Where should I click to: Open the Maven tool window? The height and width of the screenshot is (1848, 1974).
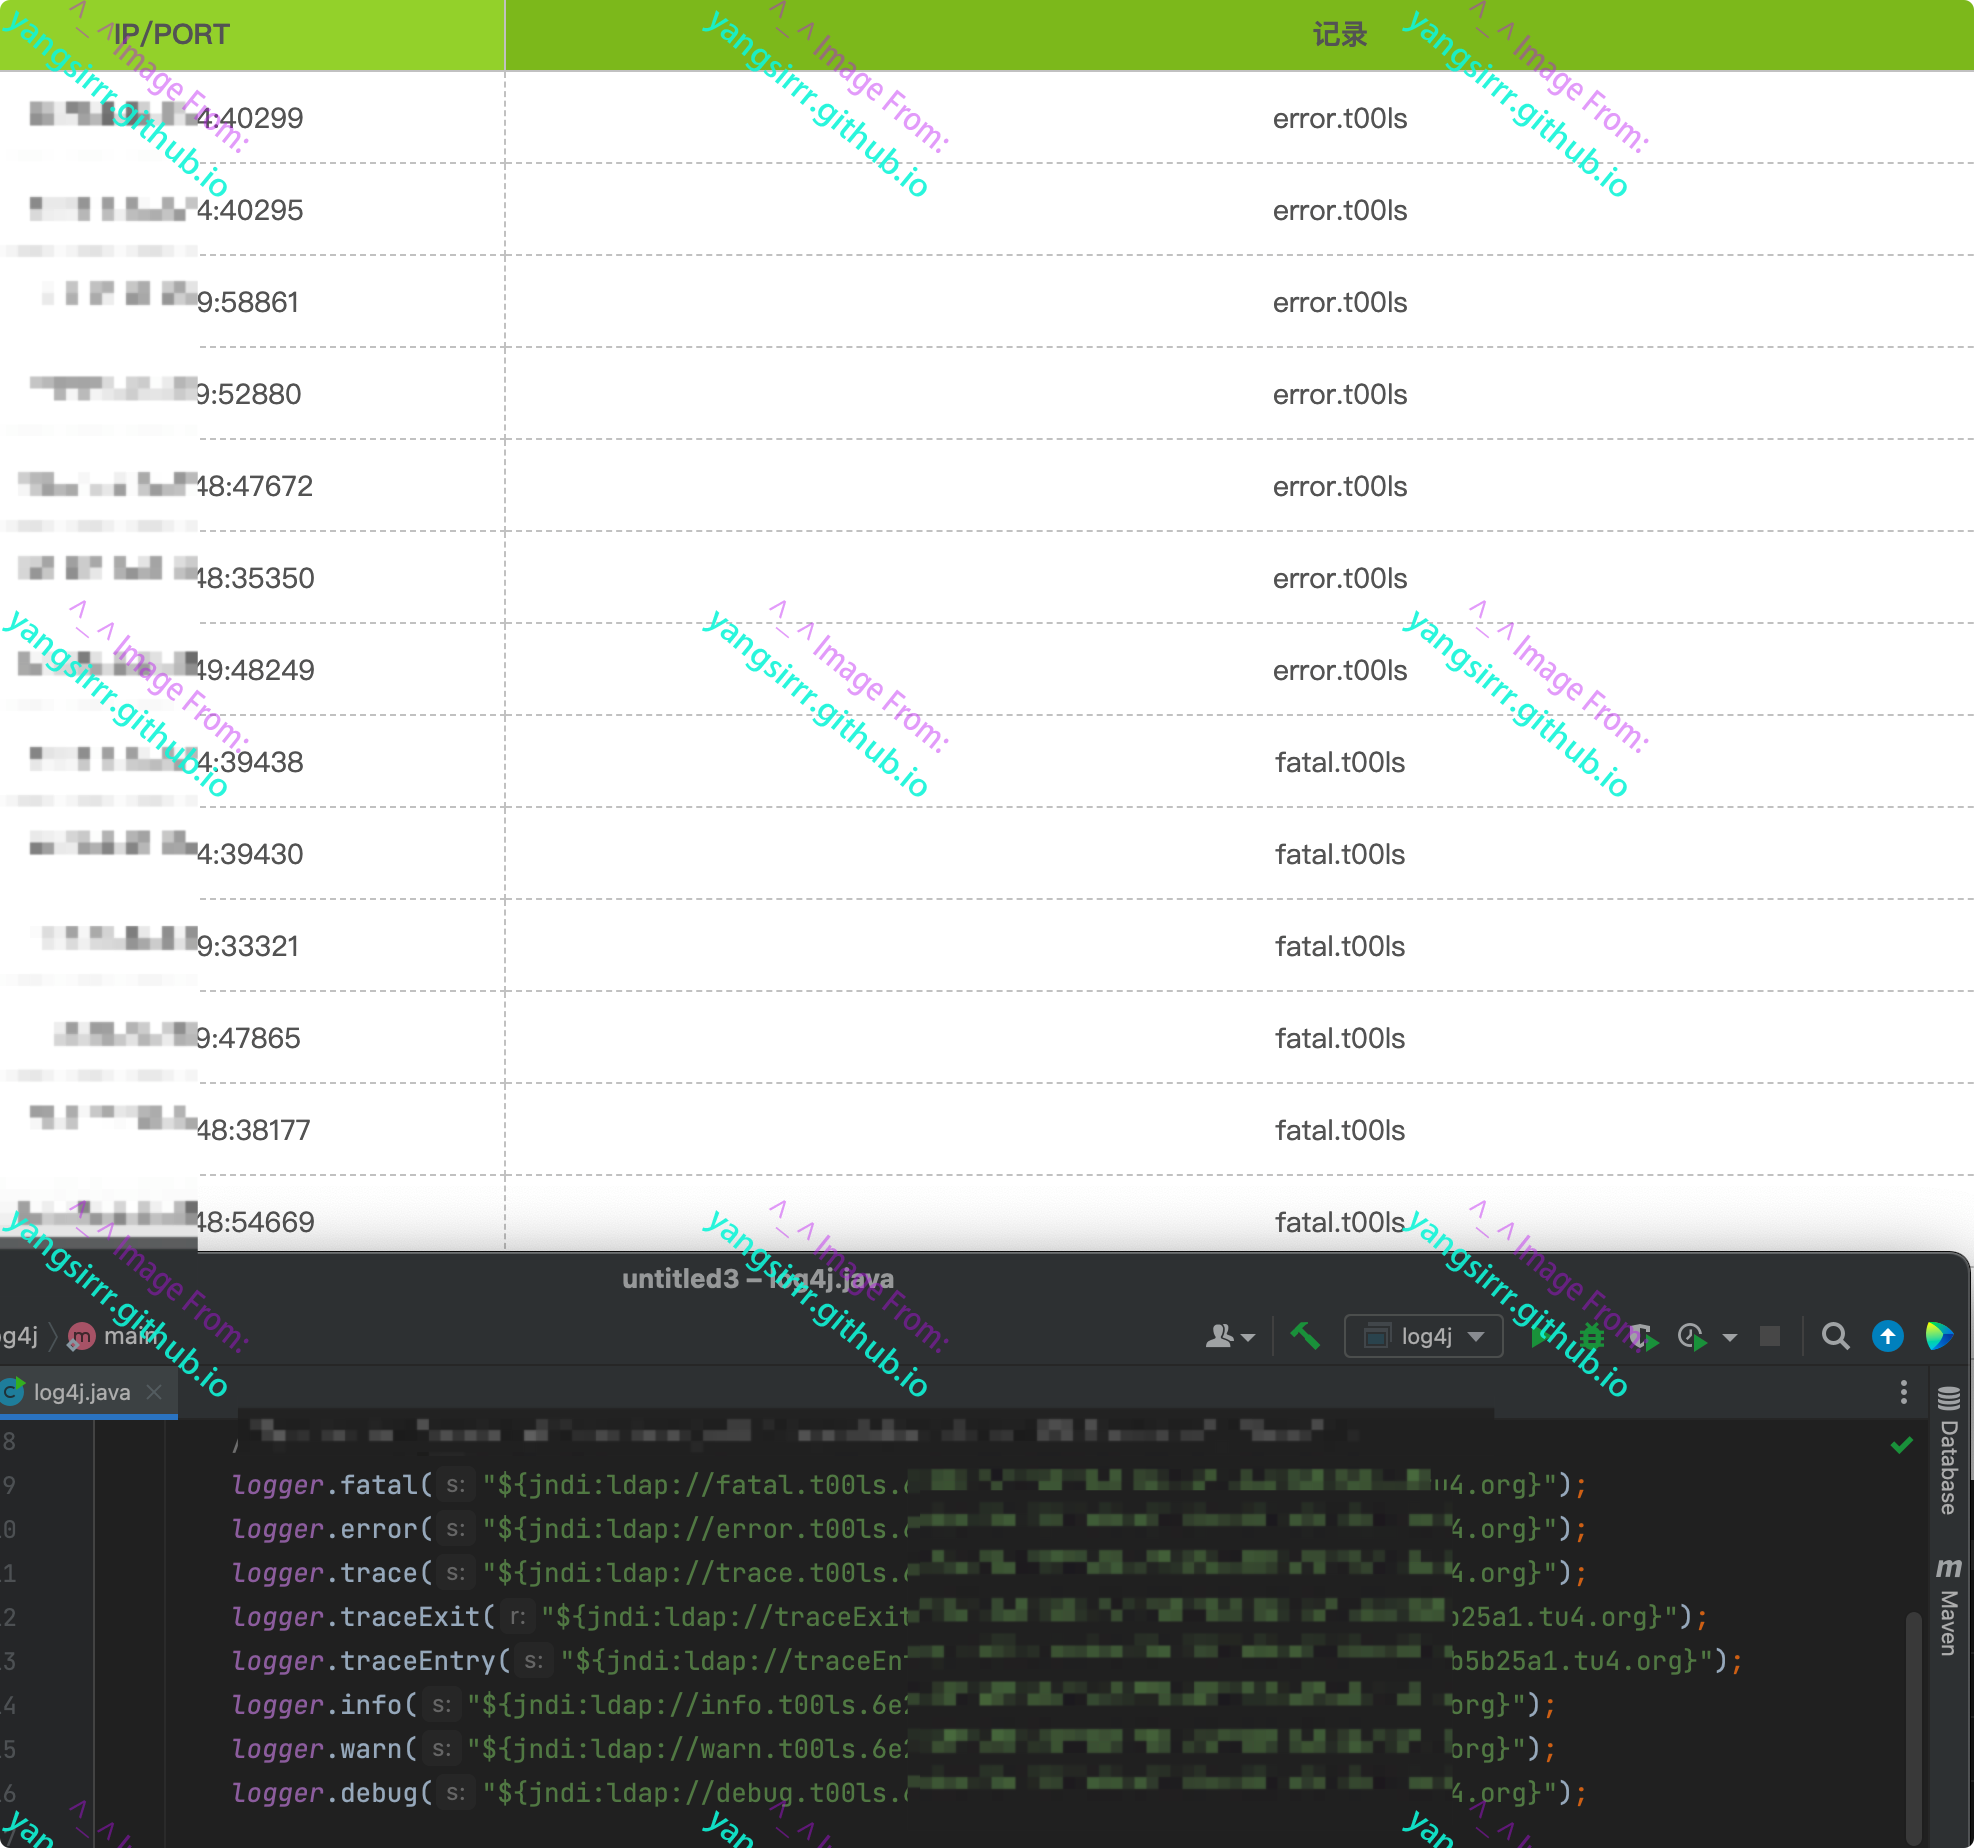(1948, 1608)
